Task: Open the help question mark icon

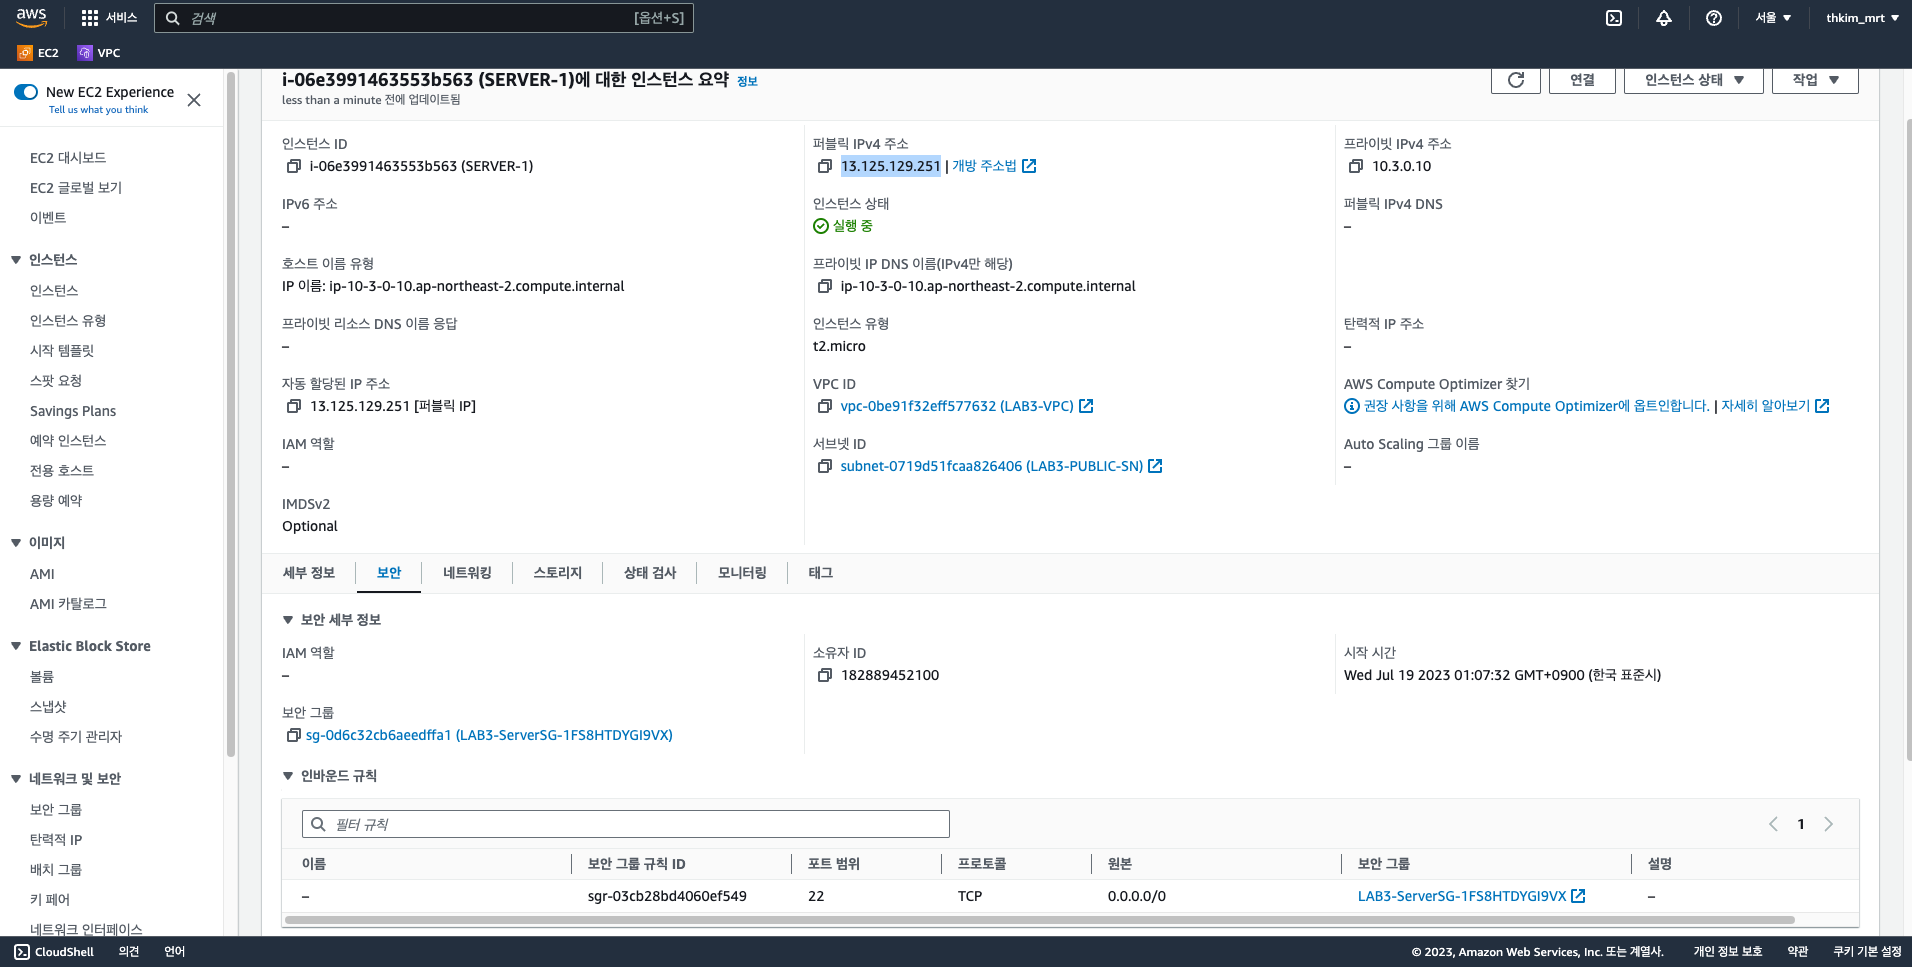Action: [1714, 18]
